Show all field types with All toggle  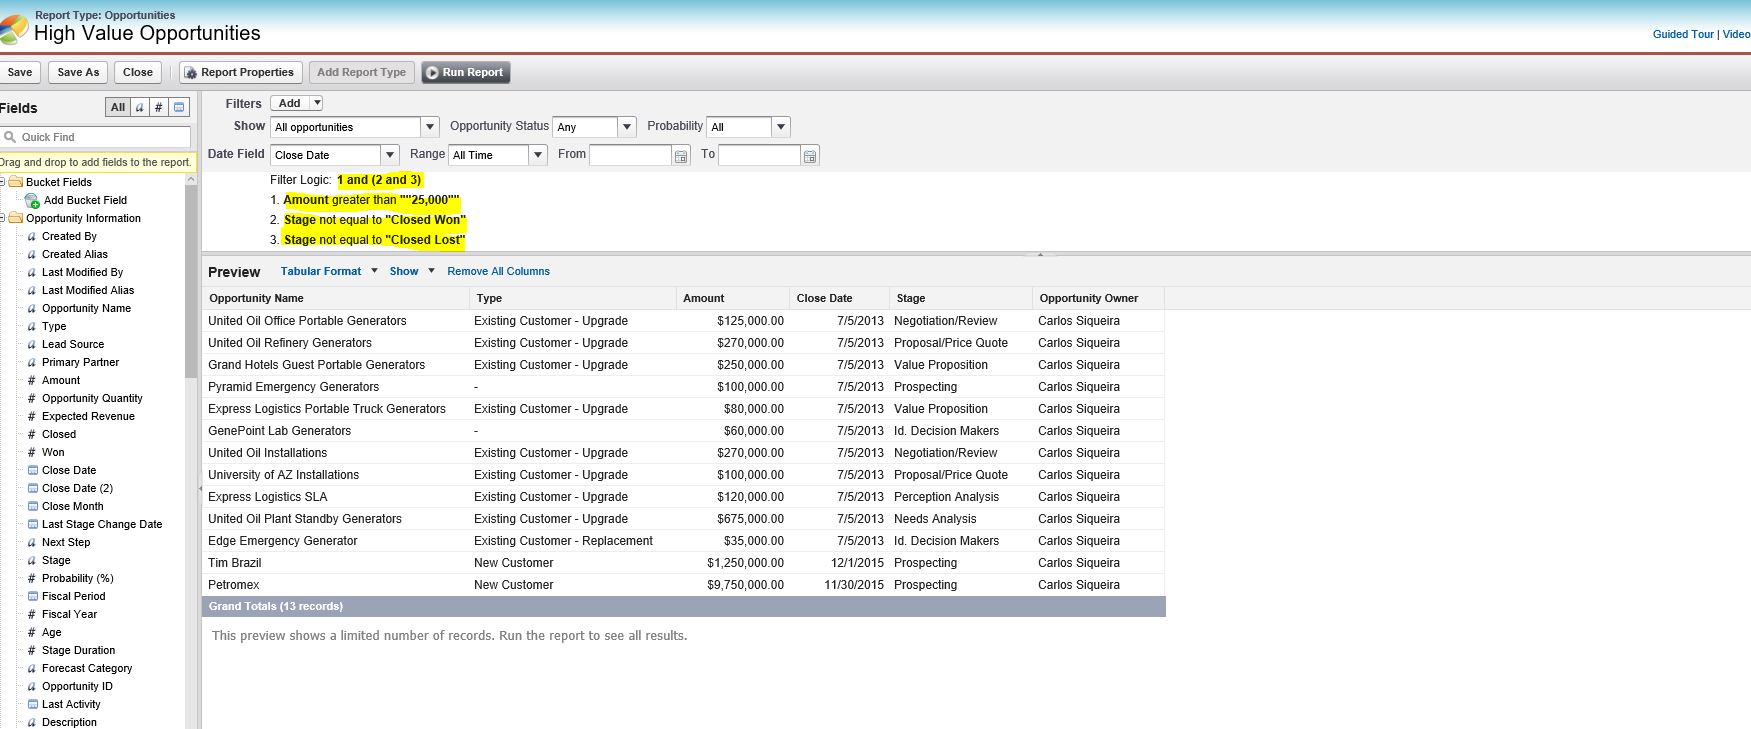tap(118, 108)
